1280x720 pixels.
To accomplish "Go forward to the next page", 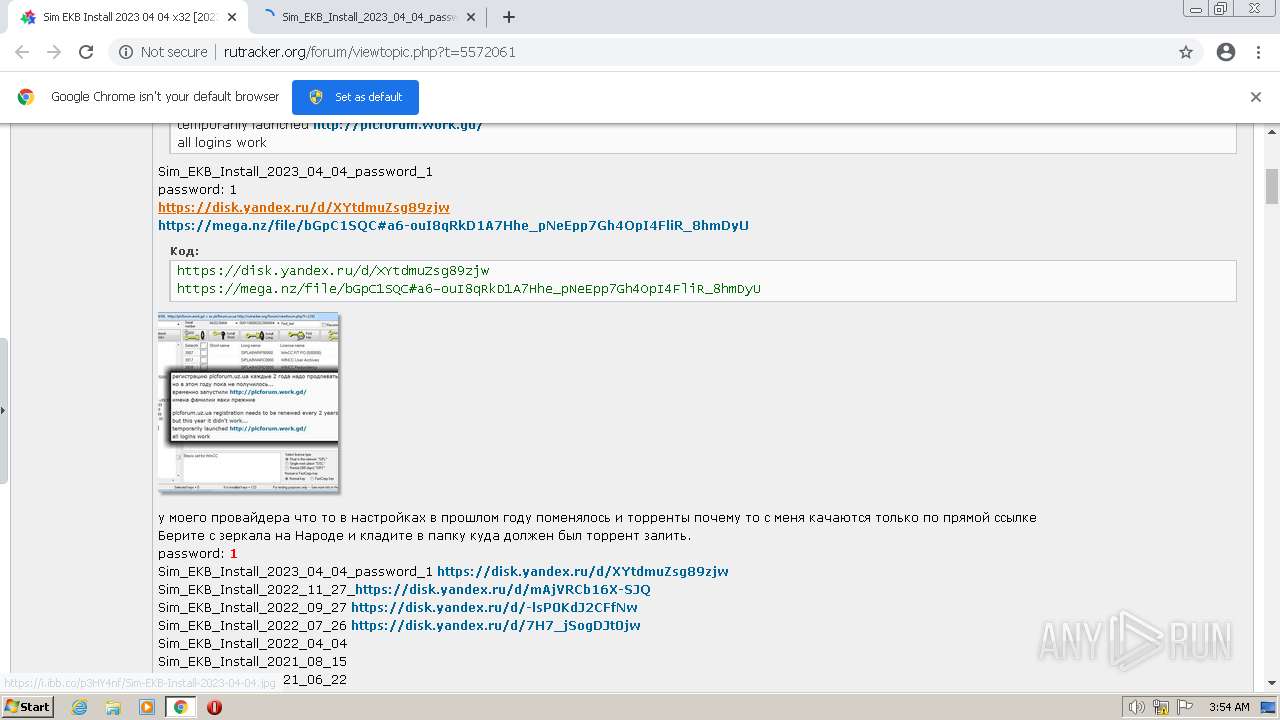I will click(54, 52).
